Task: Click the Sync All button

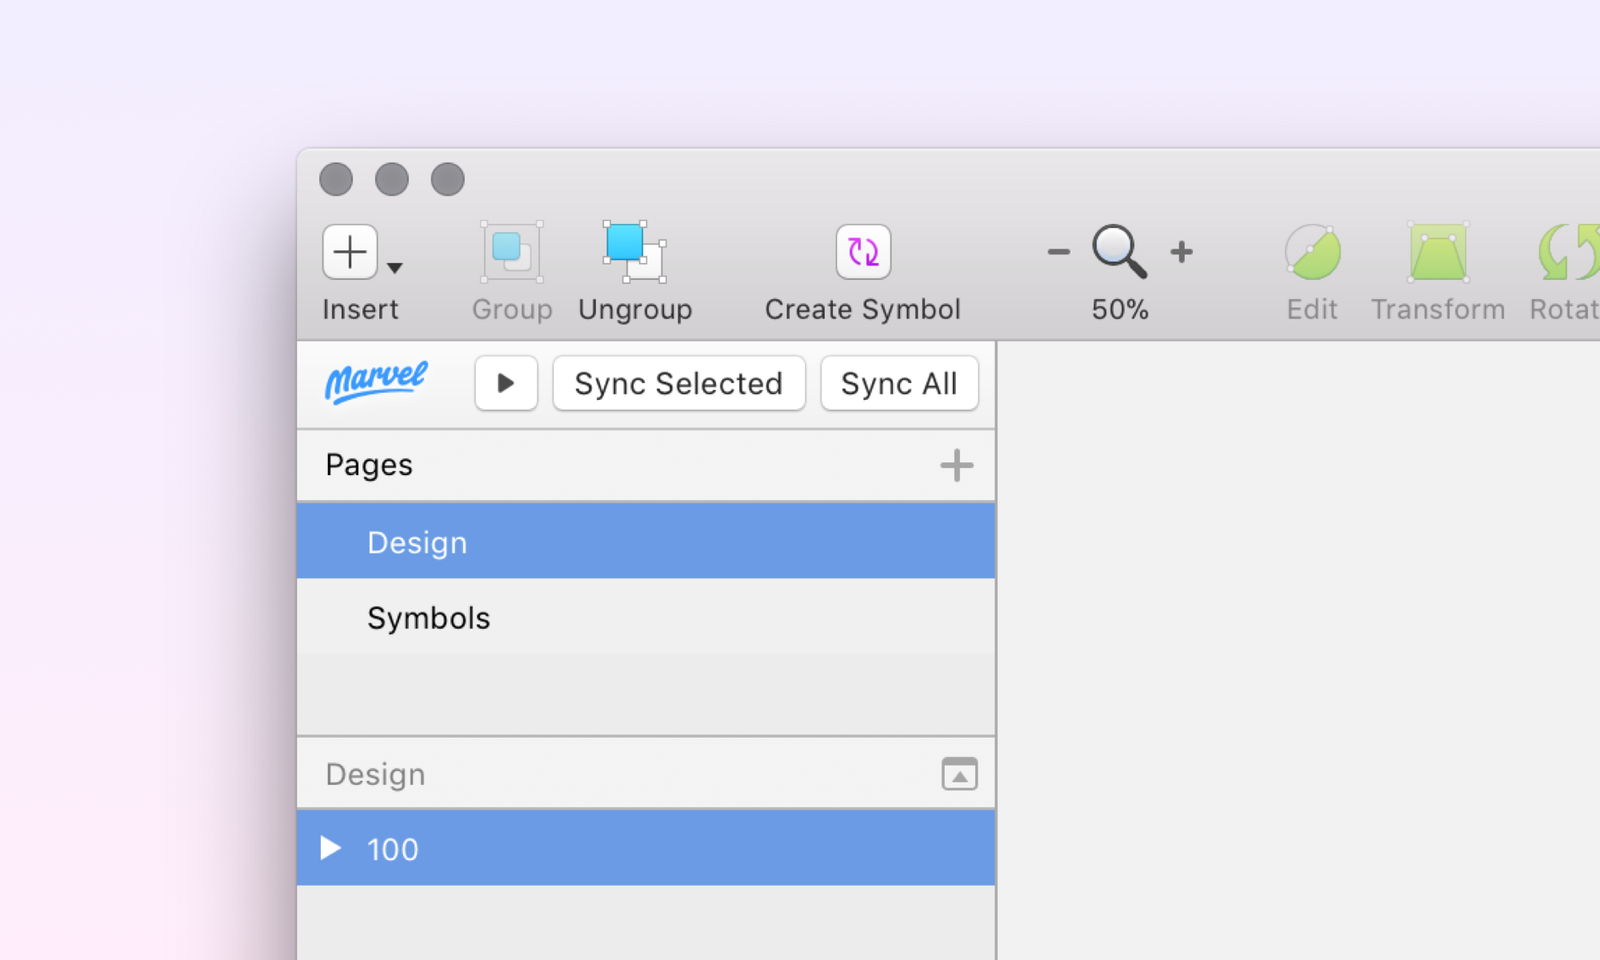Action: 899,383
